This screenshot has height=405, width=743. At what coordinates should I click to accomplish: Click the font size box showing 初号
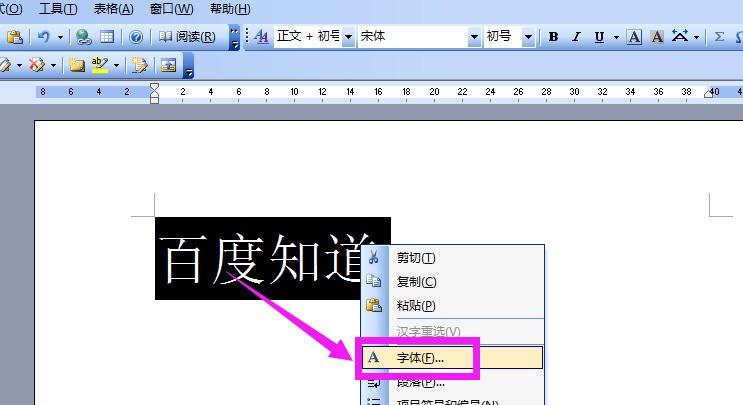click(x=502, y=36)
